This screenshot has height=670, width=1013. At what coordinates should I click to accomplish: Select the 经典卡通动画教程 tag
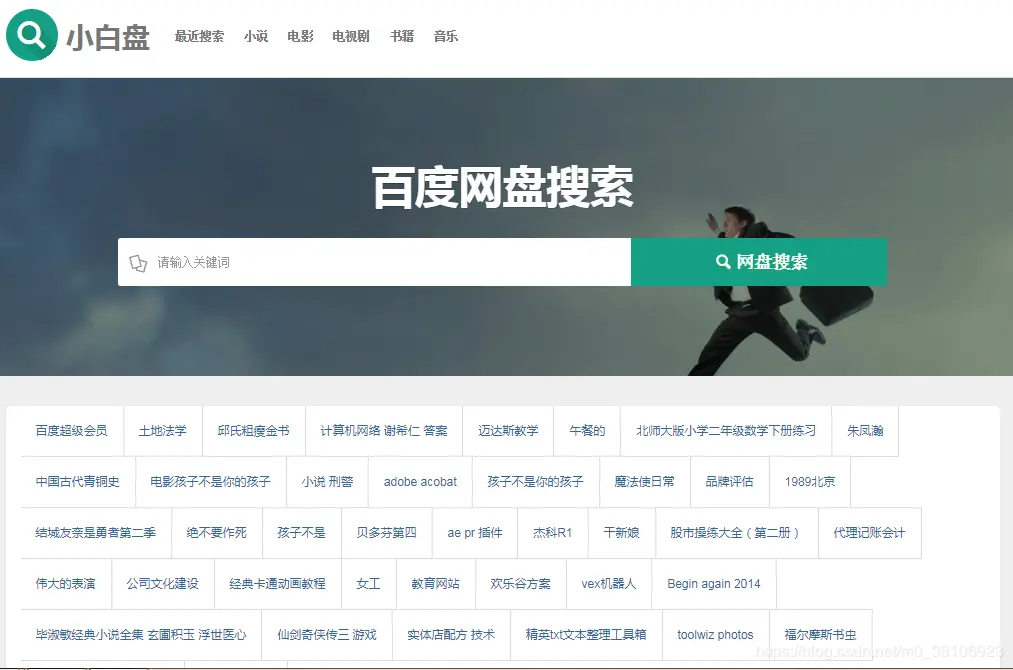[278, 584]
